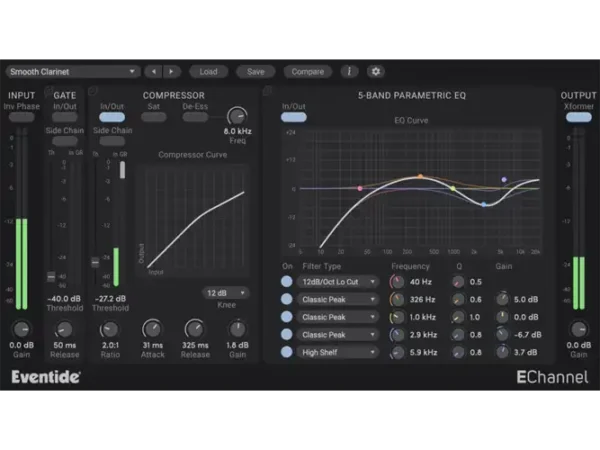The image size is (600, 450).
Task: Toggle the Xformer output switch
Action: coord(579,117)
